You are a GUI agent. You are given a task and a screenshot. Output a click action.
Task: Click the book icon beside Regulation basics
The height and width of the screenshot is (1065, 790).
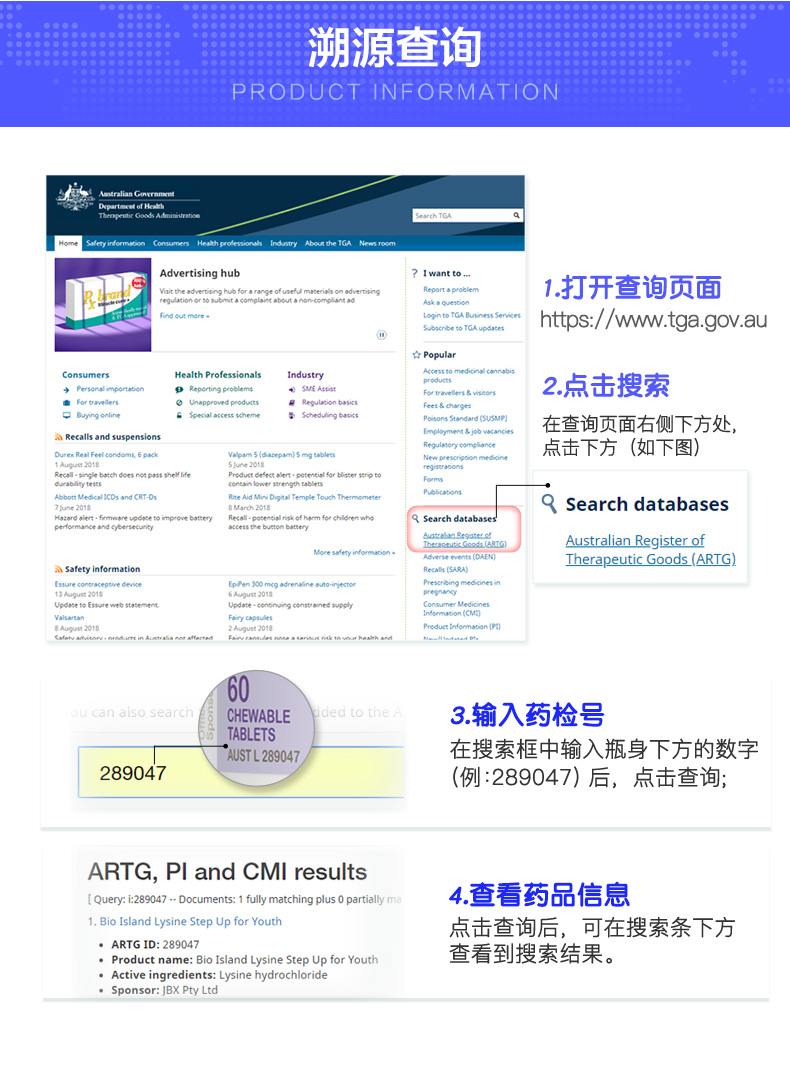pyautogui.click(x=292, y=402)
